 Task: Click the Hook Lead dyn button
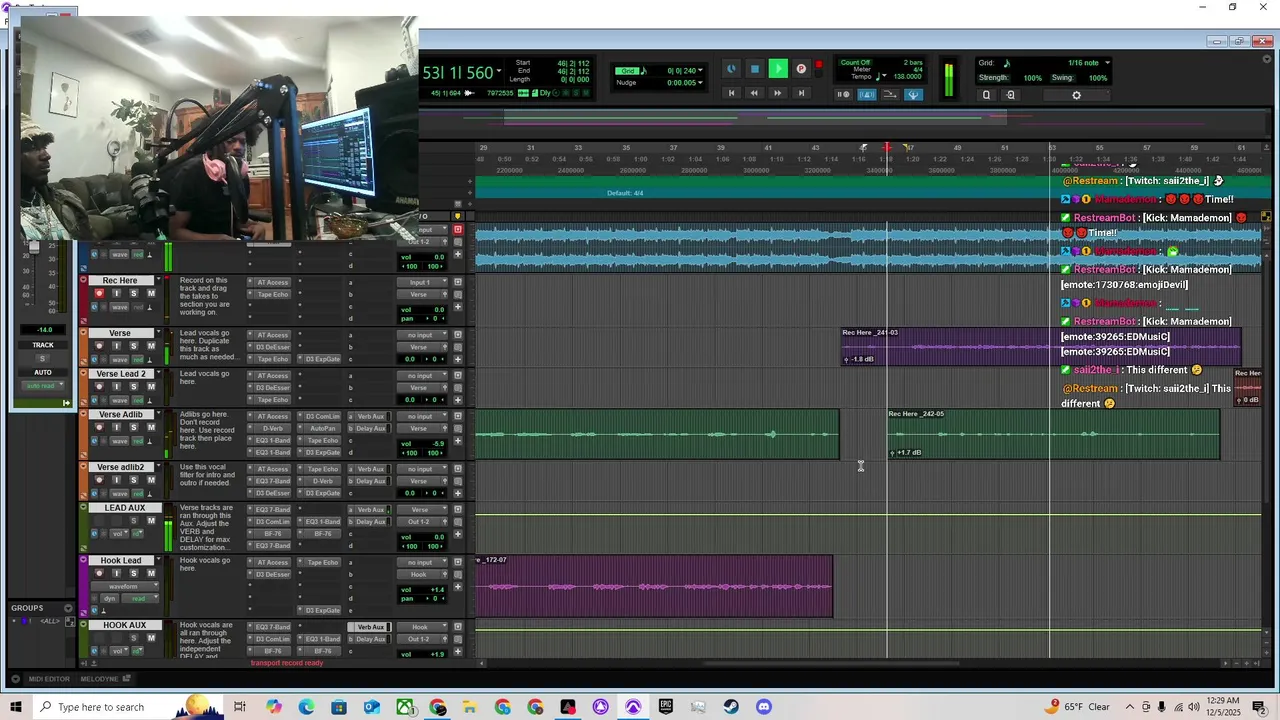(109, 598)
